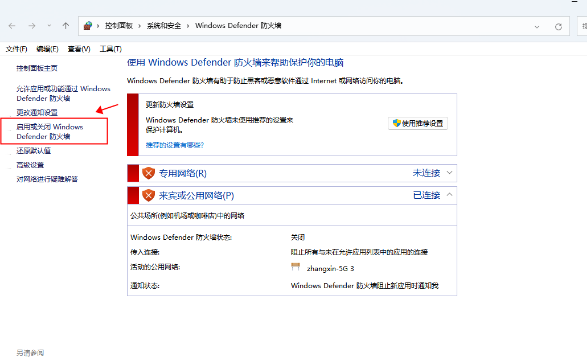
Task: Click 专用网络(R) section header
Action: [183, 173]
